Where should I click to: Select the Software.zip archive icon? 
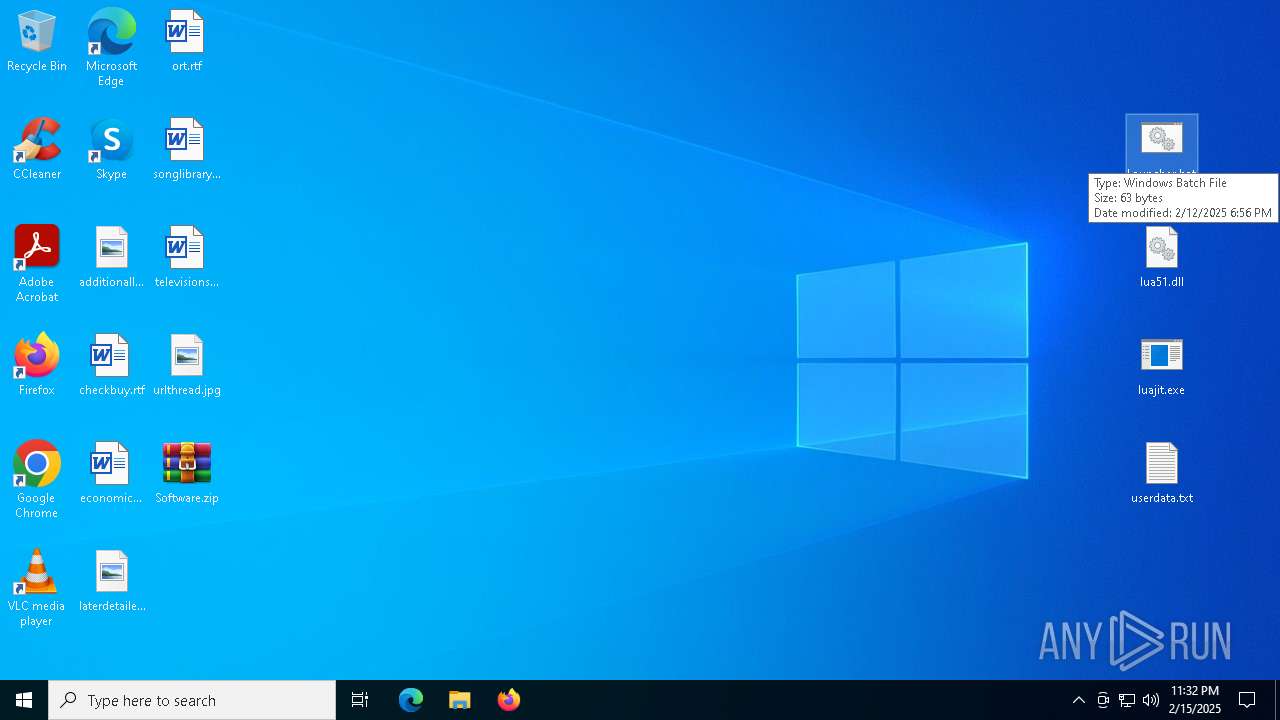click(186, 473)
